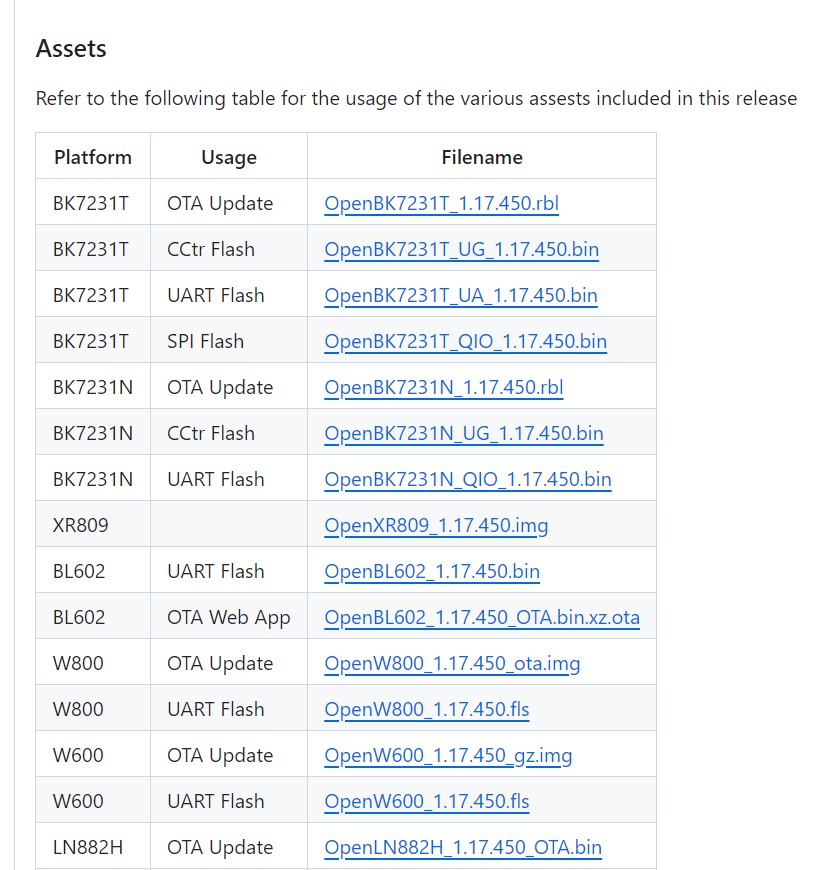Download OpenBL602_1.17.450.bin UART file
The image size is (836, 870).
[432, 572]
